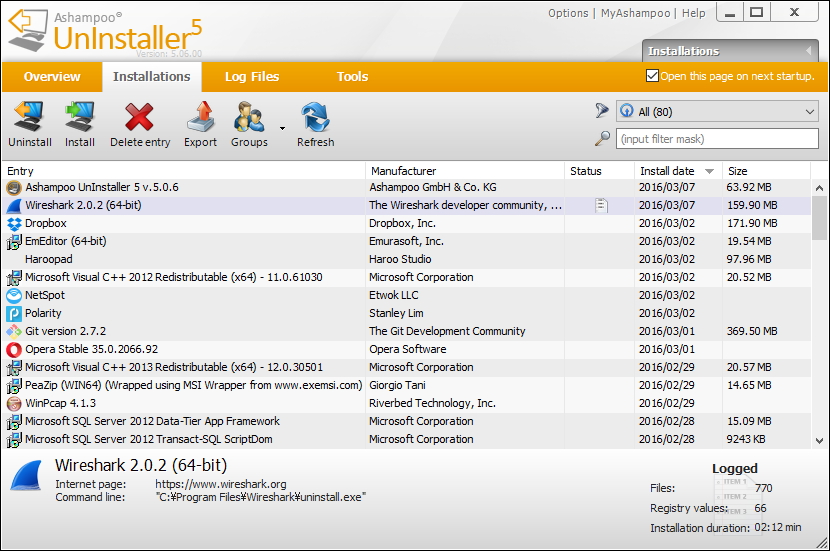Click the 9243 KB size value
This screenshot has height=551, width=830.
point(746,439)
